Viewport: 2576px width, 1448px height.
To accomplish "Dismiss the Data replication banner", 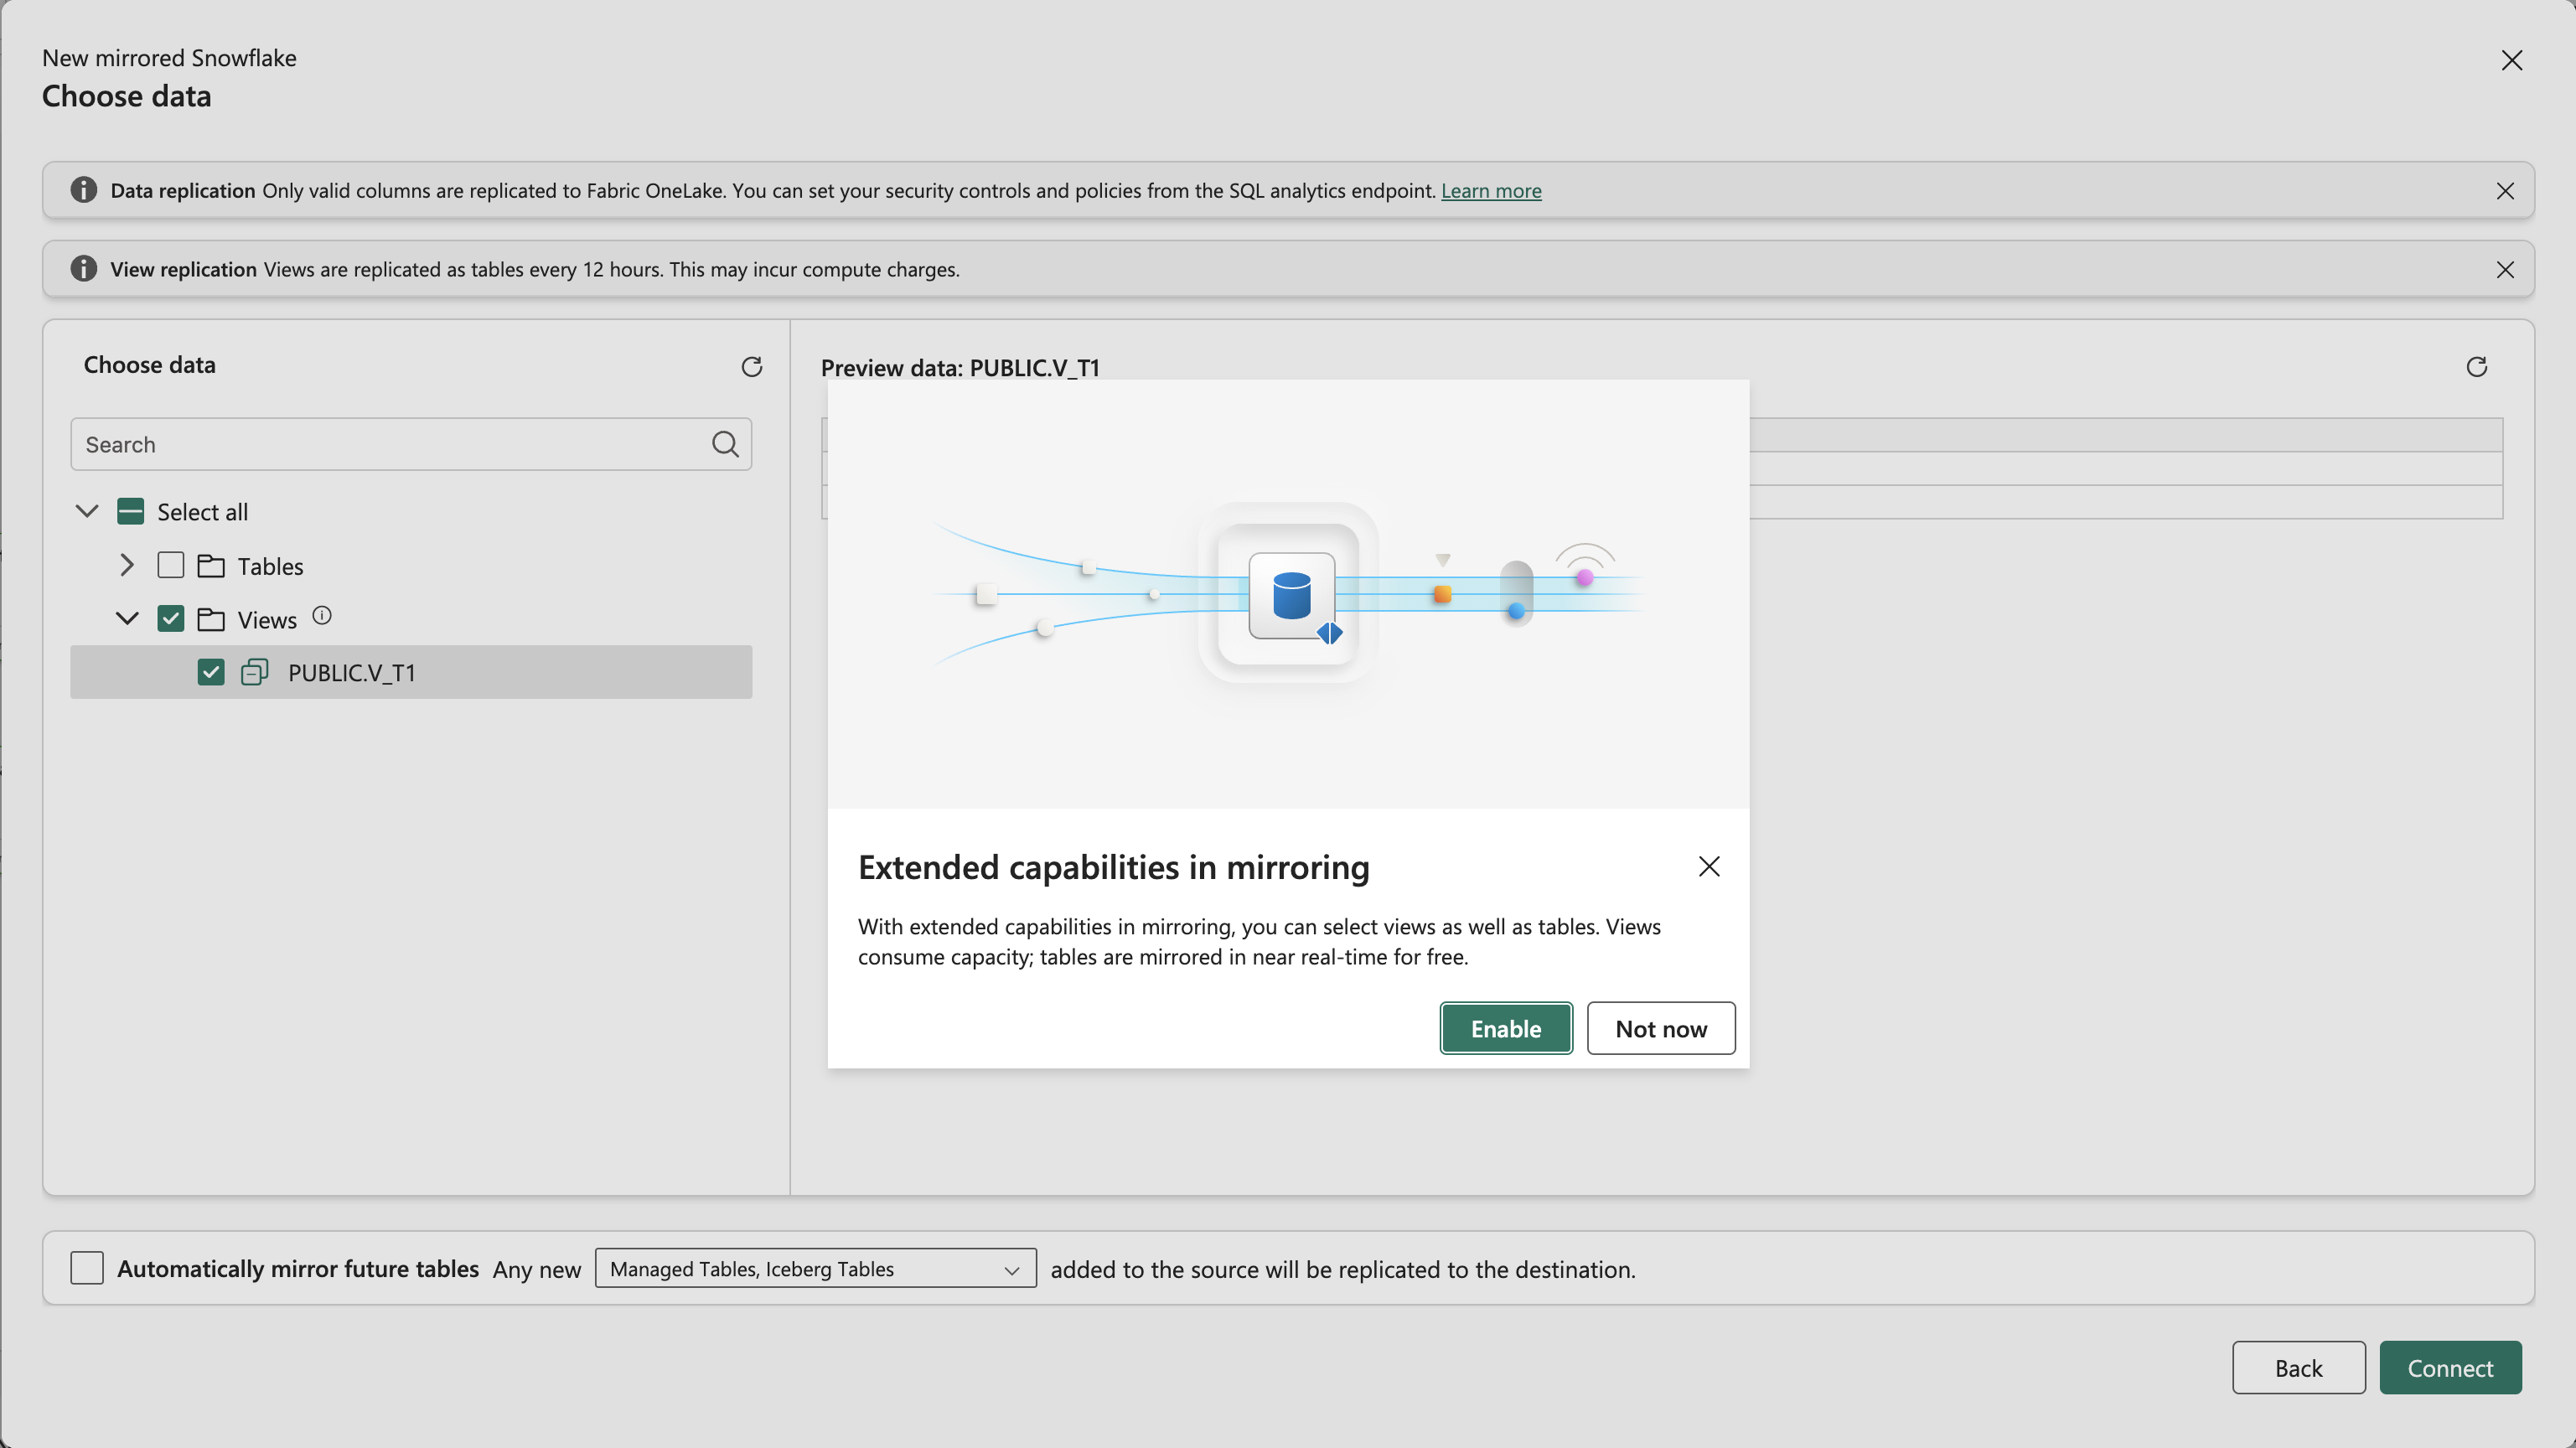I will coord(2504,191).
